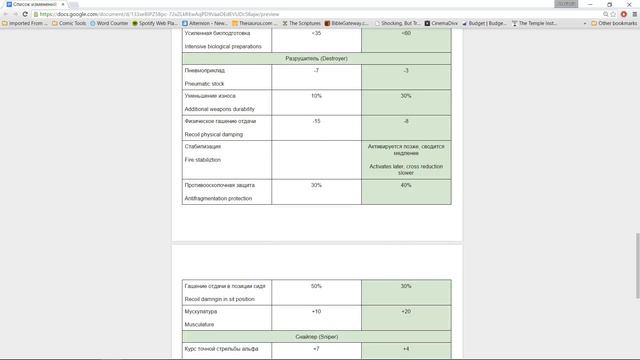Select the Google Docs document tab
Image resolution: width=640 pixels, height=360 pixels.
coord(34,4)
